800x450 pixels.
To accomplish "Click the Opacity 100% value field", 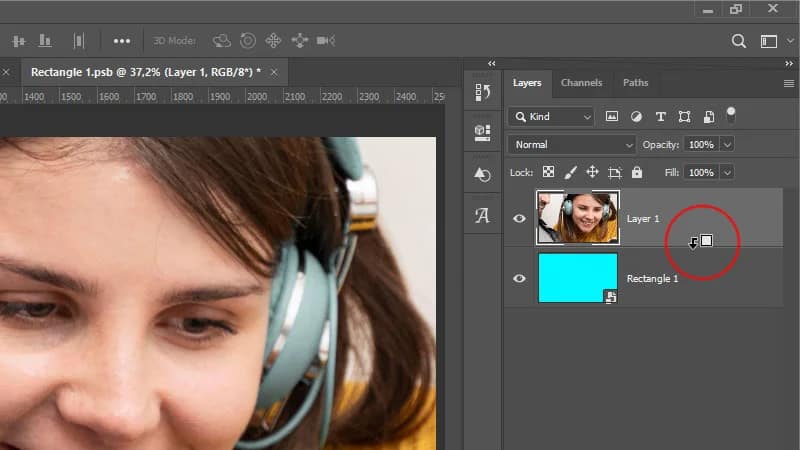I will pyautogui.click(x=701, y=145).
